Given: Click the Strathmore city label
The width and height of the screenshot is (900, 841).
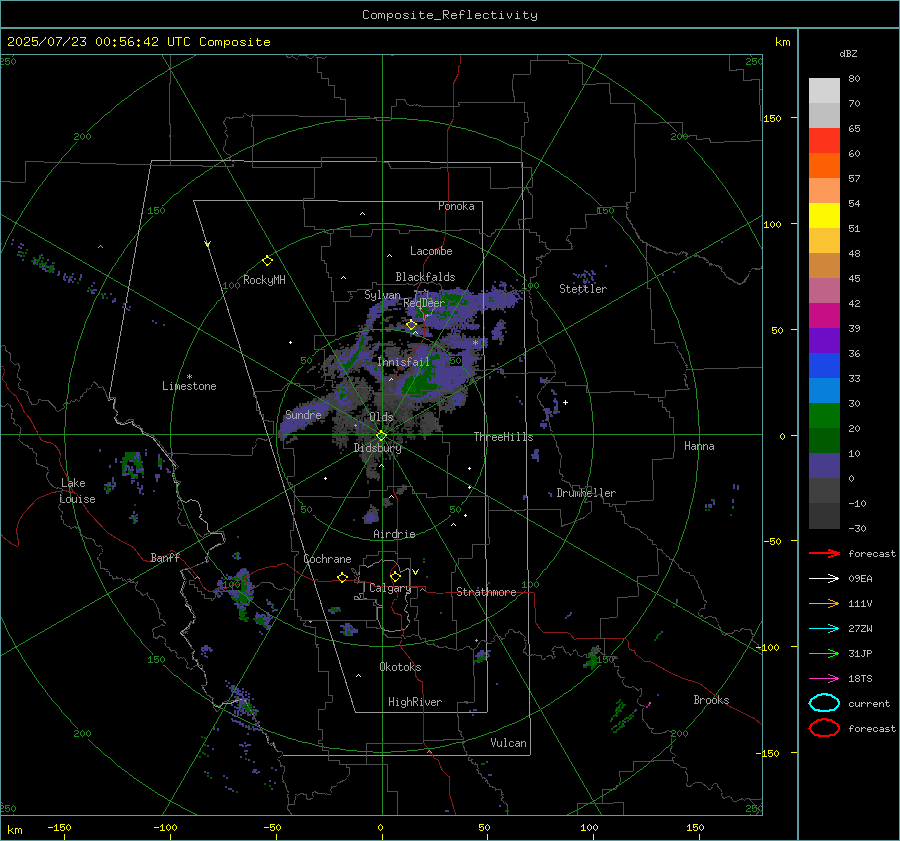Looking at the screenshot, I should [486, 592].
